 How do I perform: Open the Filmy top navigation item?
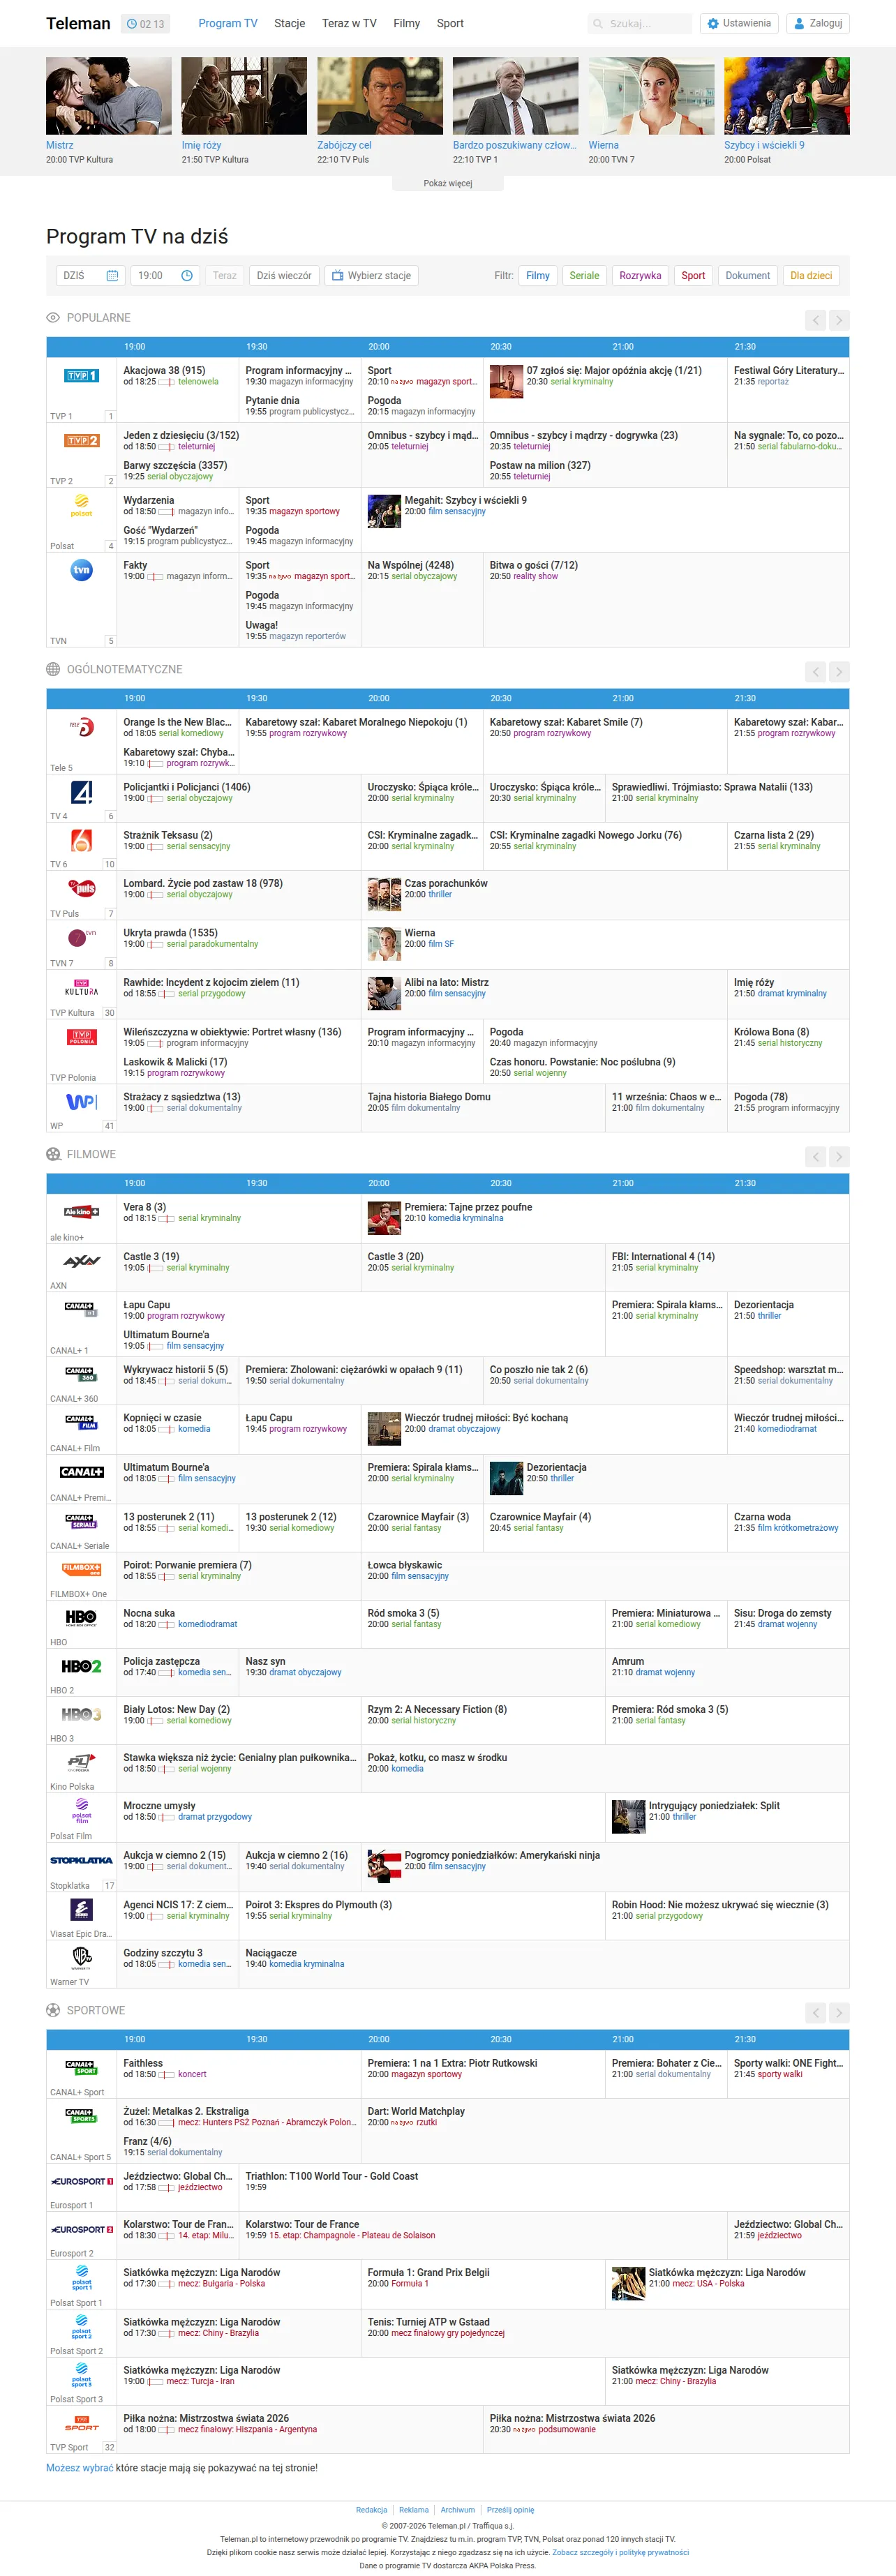click(x=407, y=23)
